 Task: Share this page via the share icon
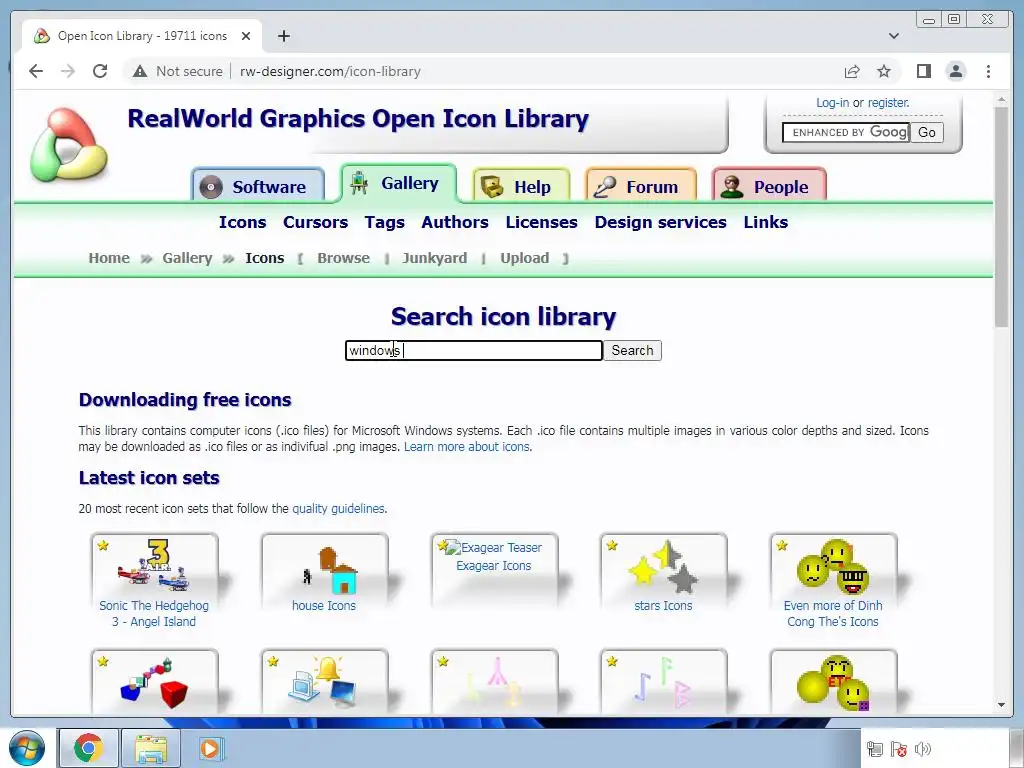click(852, 71)
